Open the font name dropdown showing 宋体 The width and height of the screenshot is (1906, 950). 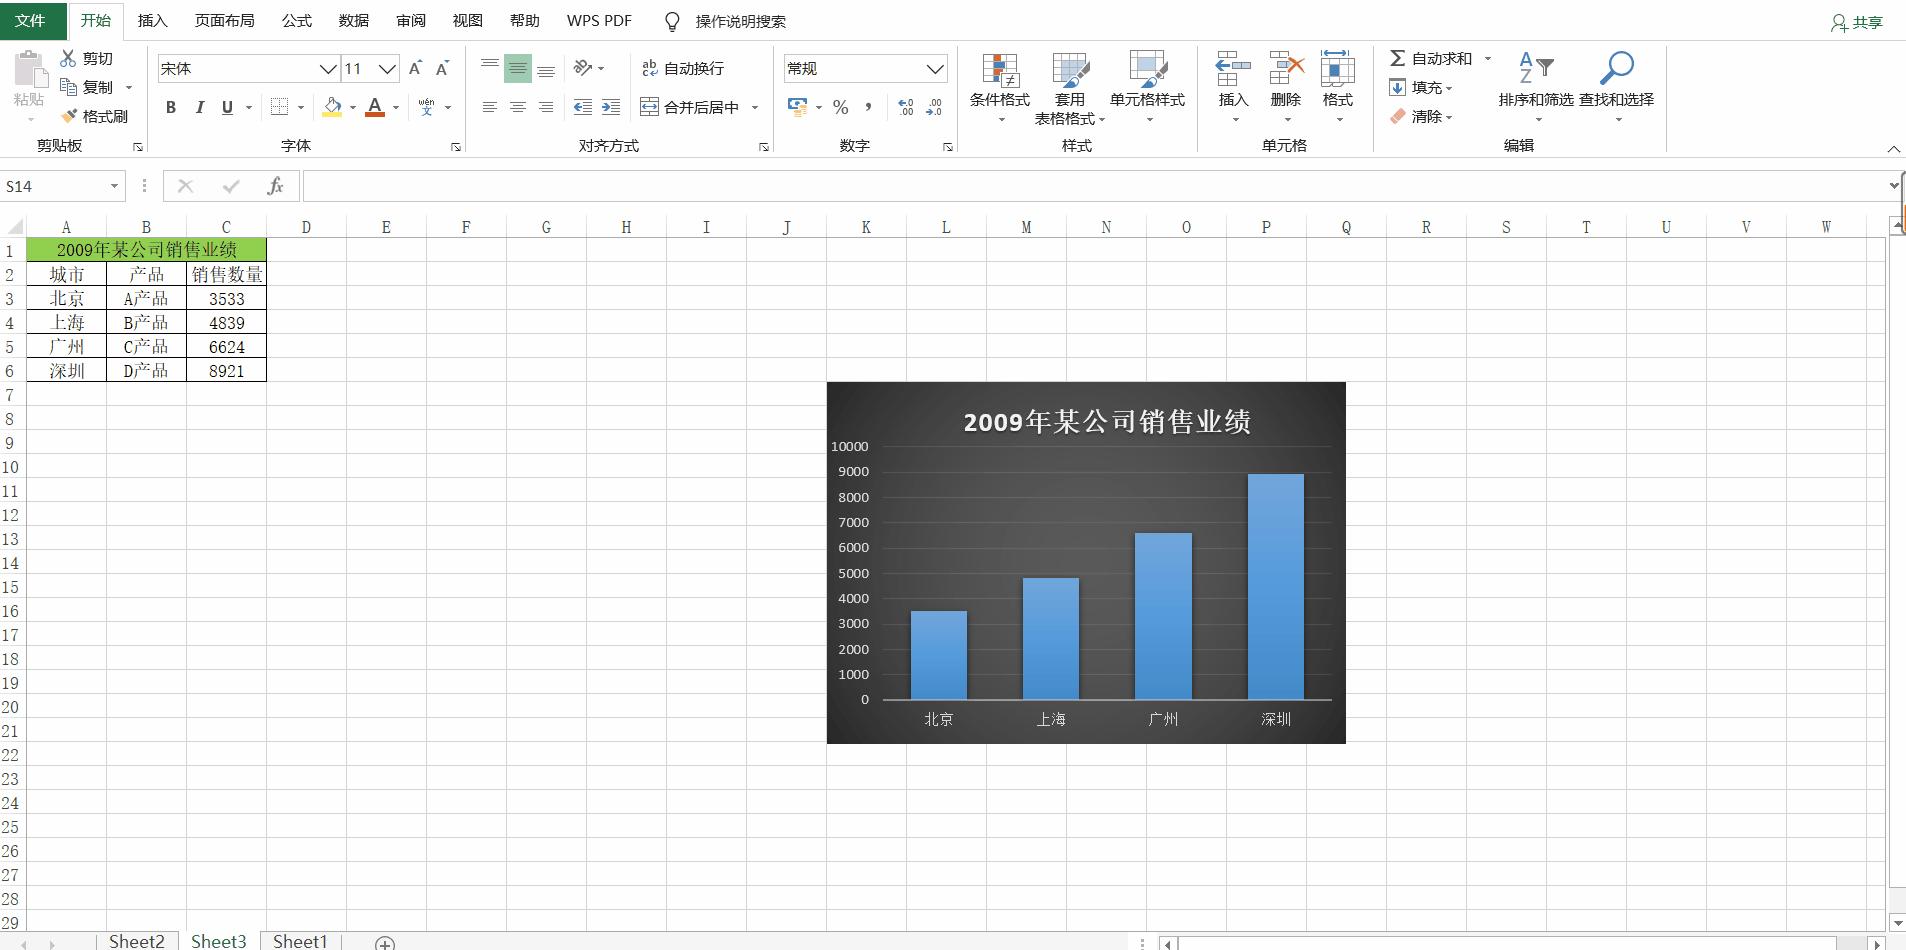[328, 68]
